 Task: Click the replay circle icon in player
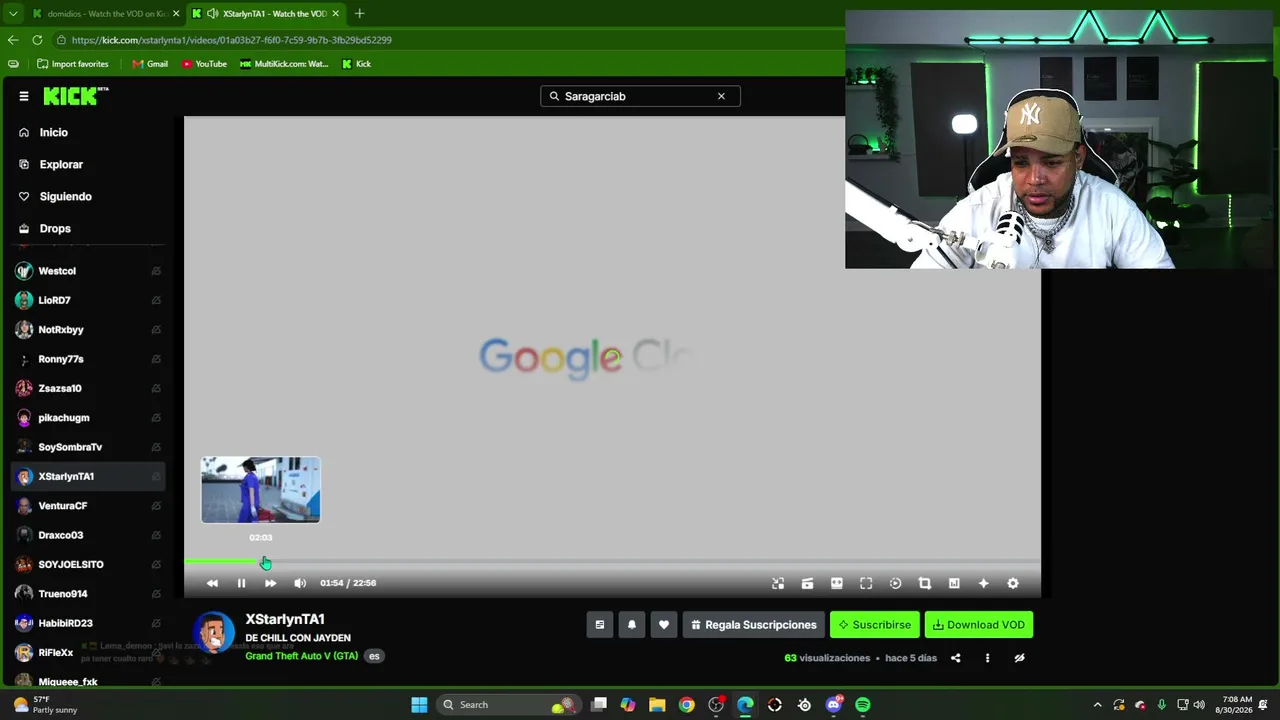(895, 583)
